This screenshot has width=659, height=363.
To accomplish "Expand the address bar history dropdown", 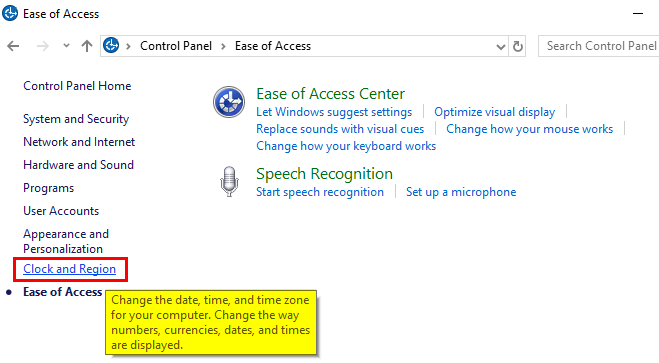I will (x=501, y=46).
